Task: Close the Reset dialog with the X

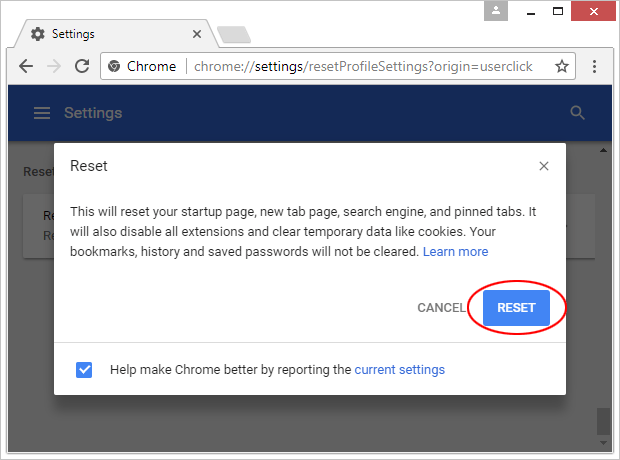Action: [x=544, y=166]
